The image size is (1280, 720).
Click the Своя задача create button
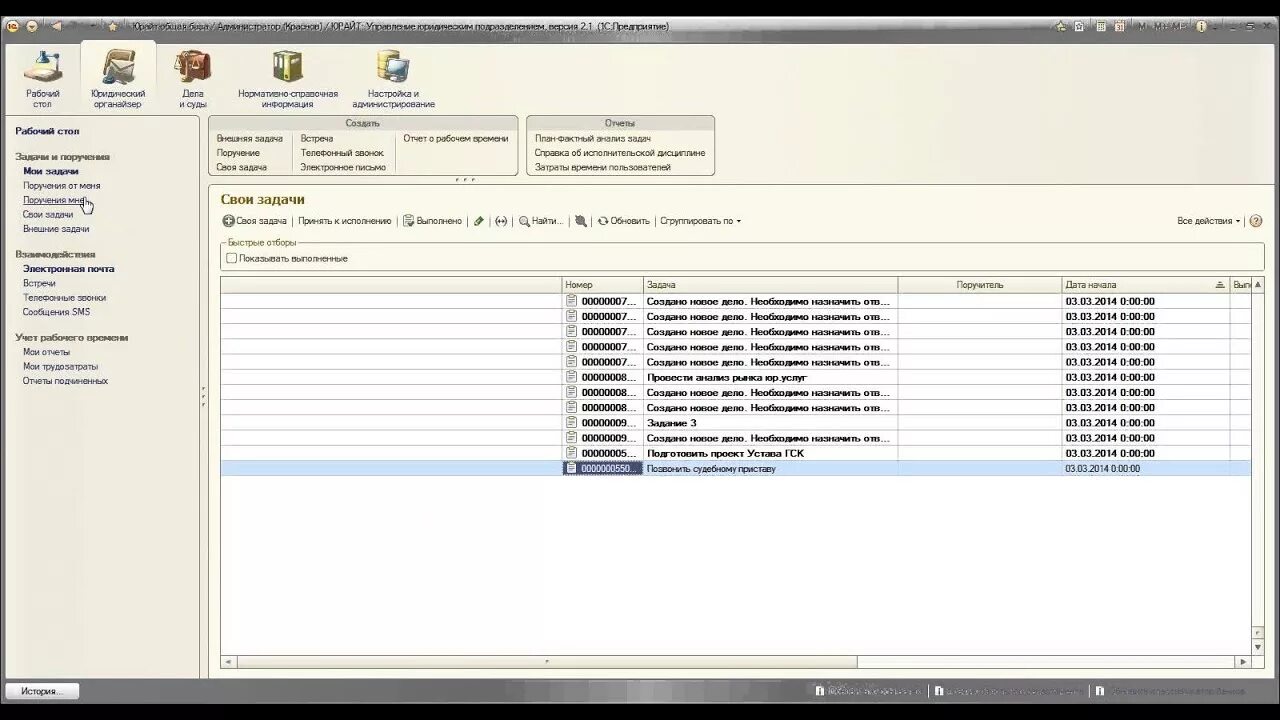pos(255,221)
